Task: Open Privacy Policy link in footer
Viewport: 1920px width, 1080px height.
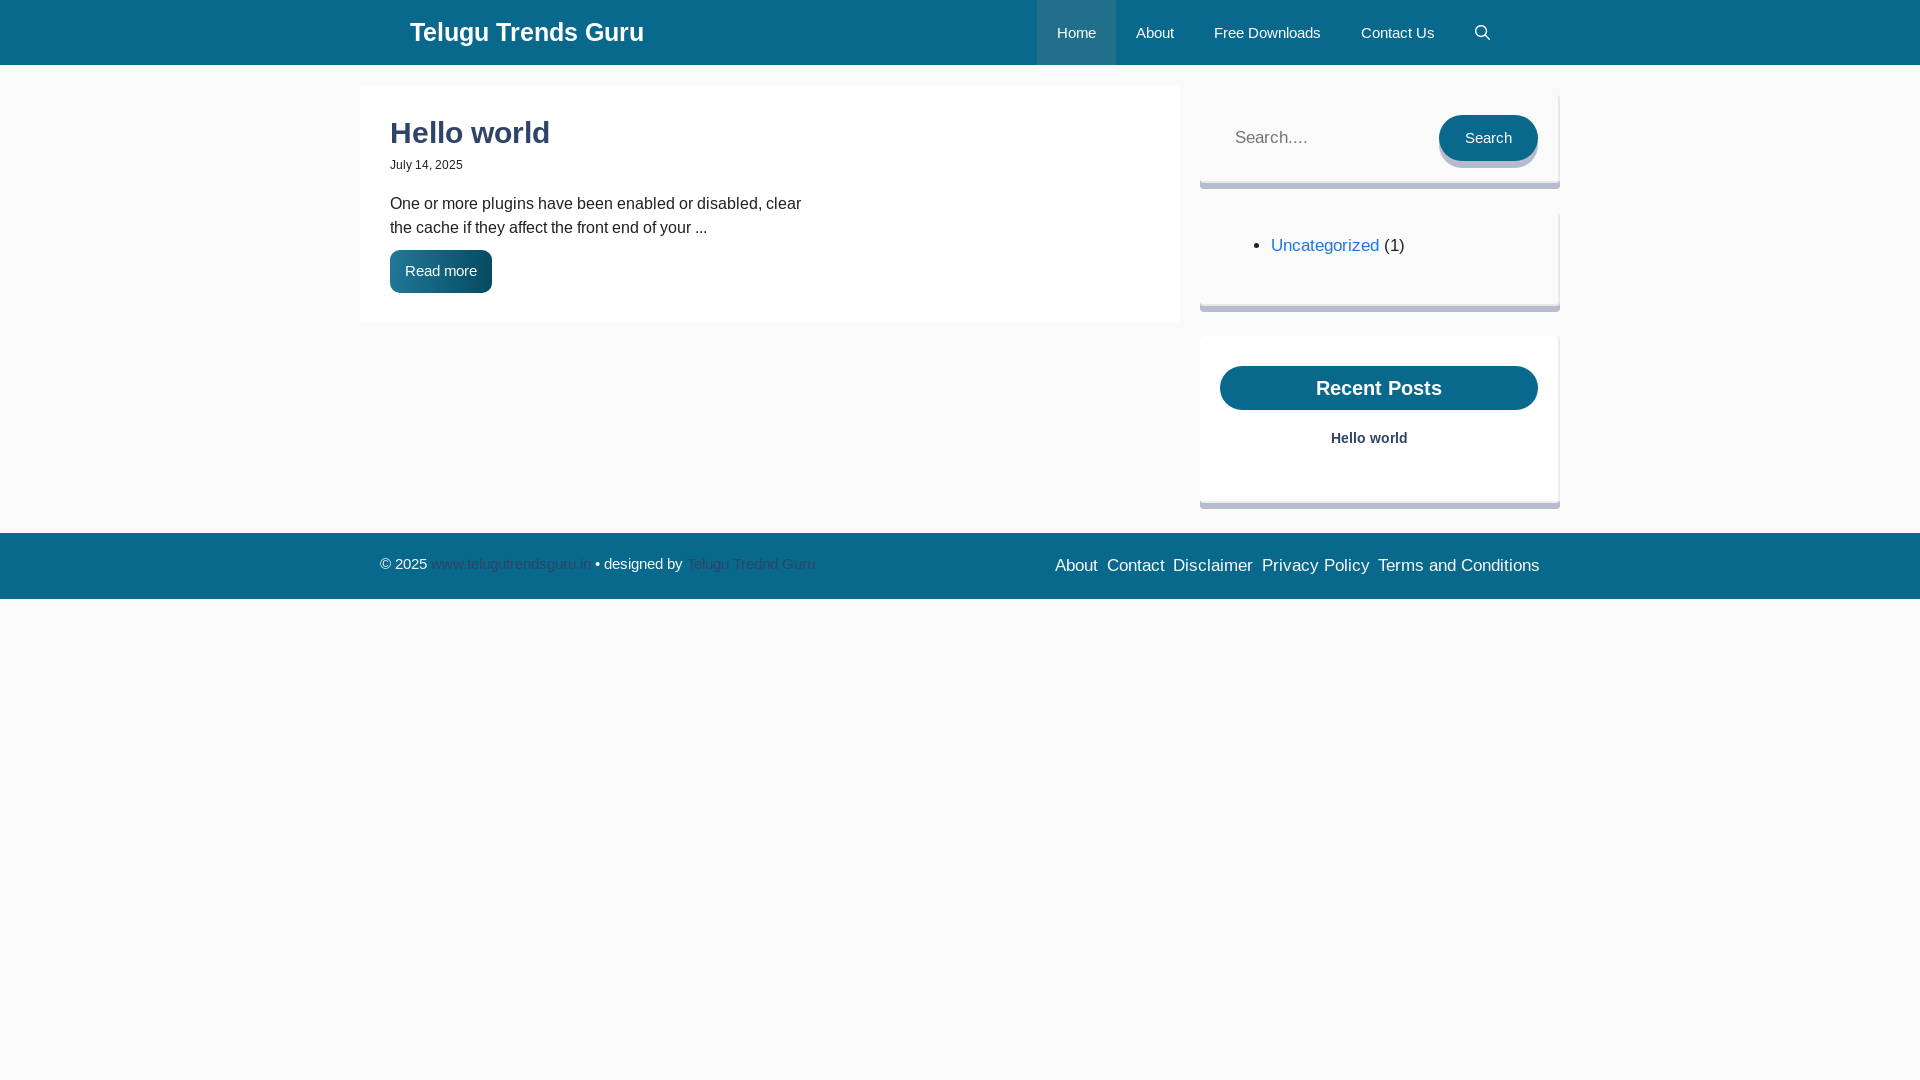Action: coord(1315,566)
